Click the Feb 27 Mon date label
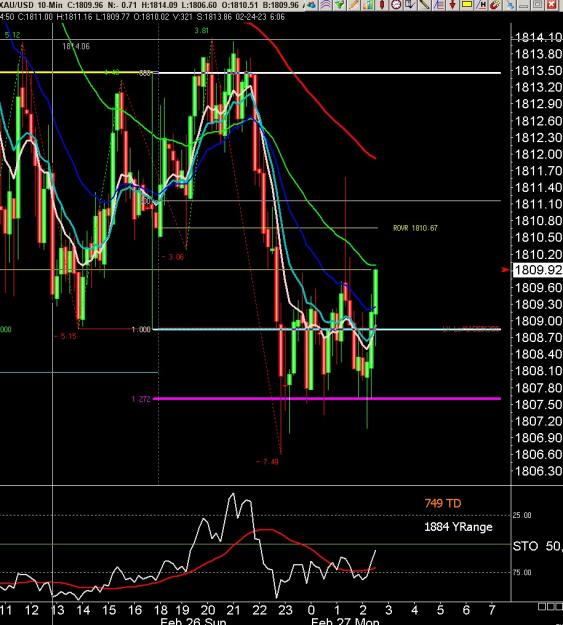The image size is (563, 625). click(345, 621)
